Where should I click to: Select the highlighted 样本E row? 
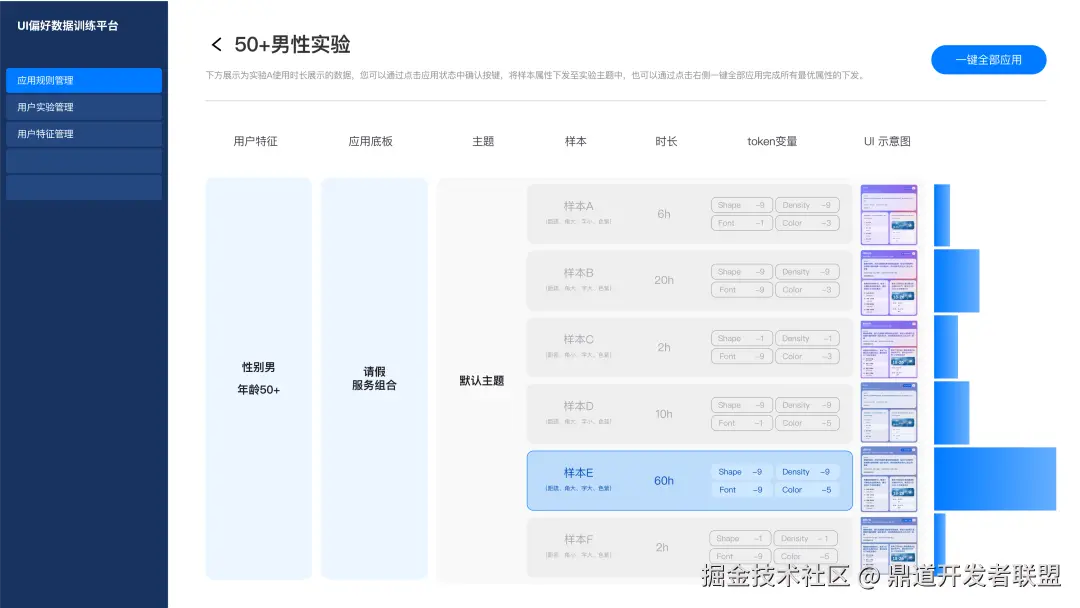coord(688,480)
